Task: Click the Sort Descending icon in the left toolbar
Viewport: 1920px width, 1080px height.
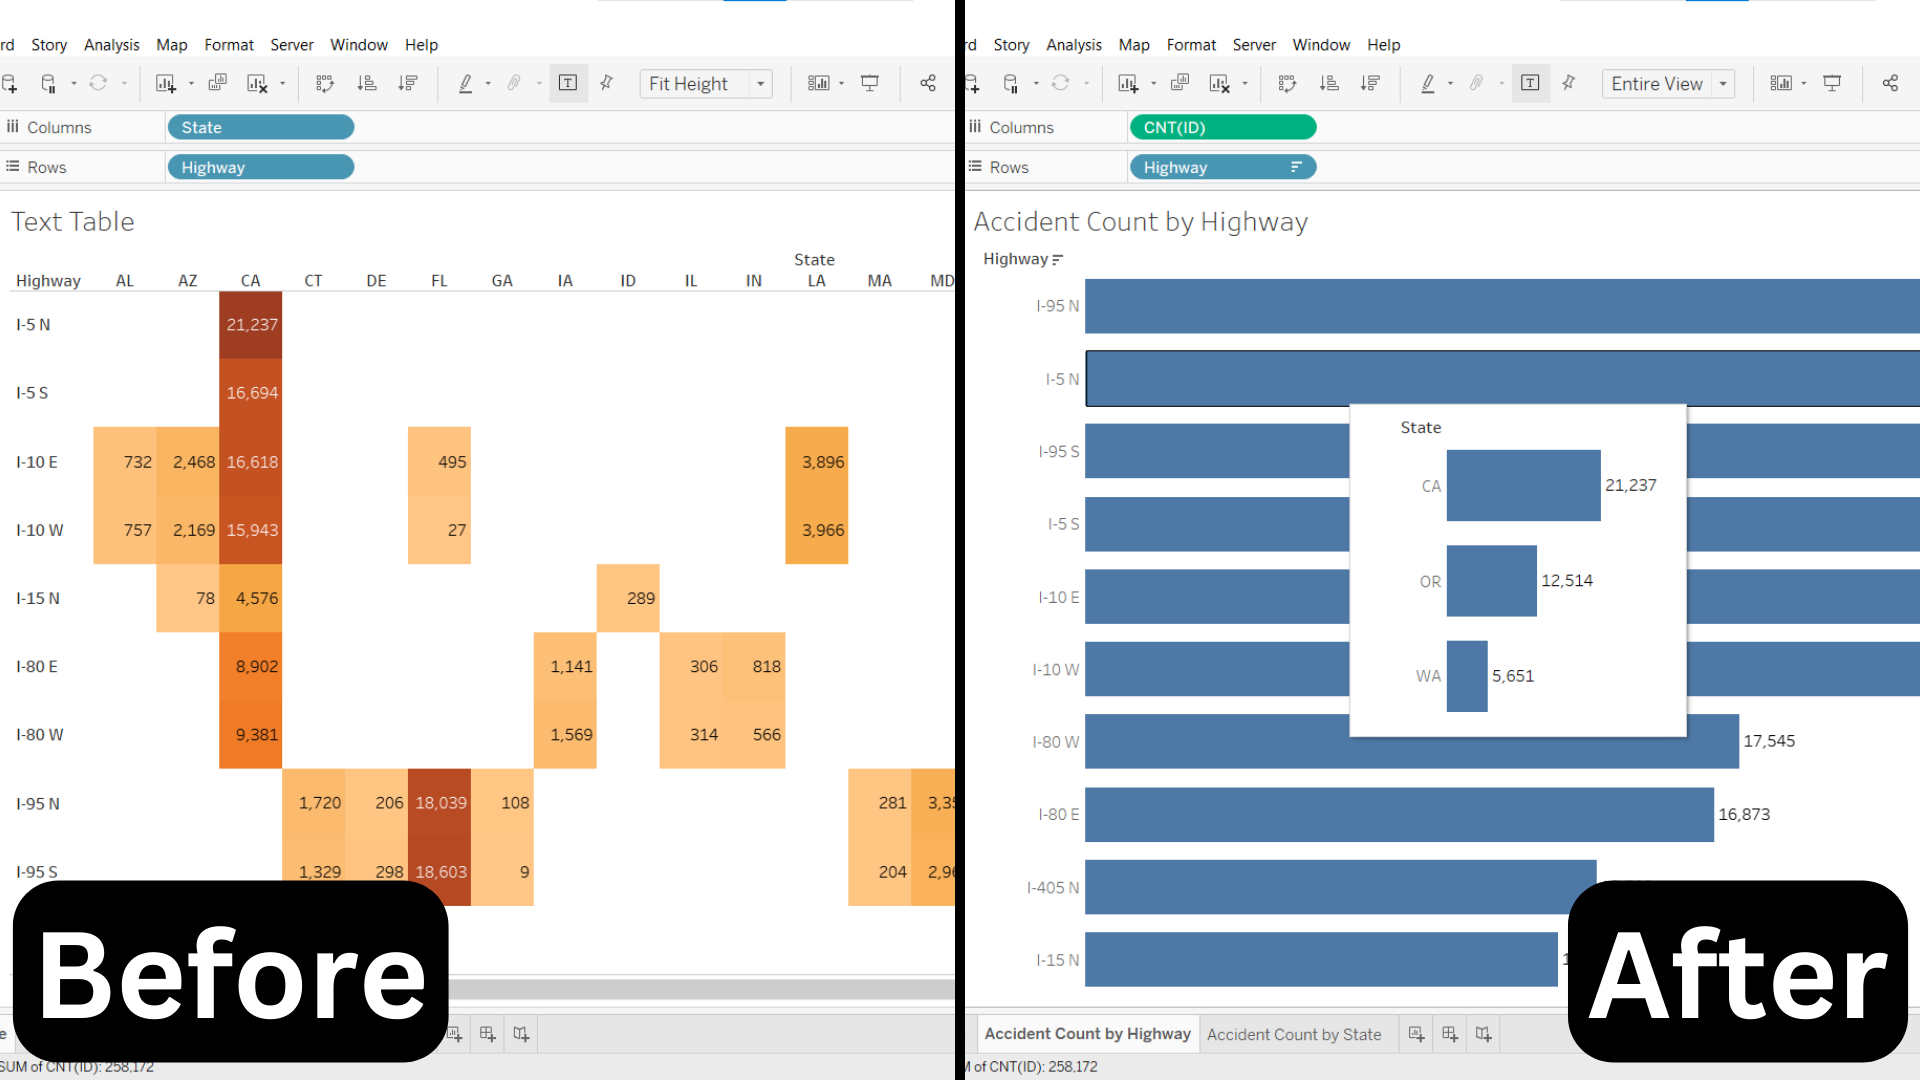Action: tap(408, 84)
